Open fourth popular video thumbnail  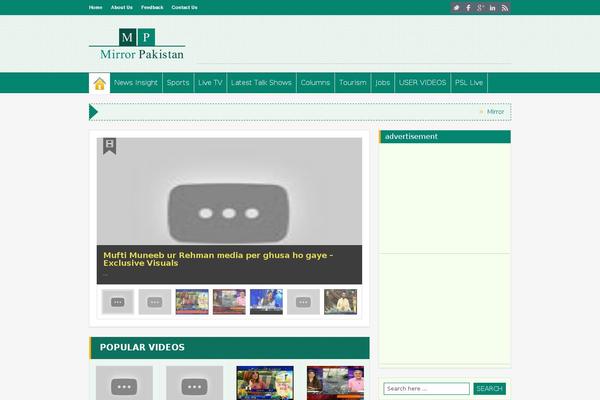pos(335,383)
